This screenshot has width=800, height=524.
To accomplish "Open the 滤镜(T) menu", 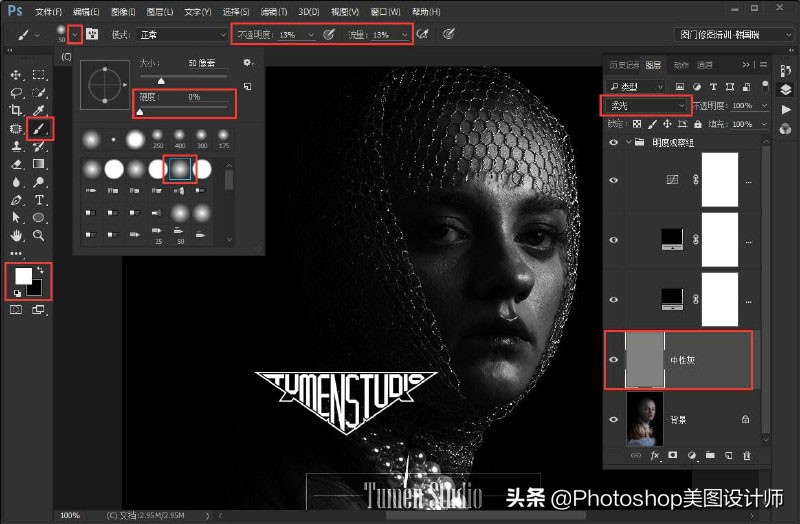I will pyautogui.click(x=274, y=11).
